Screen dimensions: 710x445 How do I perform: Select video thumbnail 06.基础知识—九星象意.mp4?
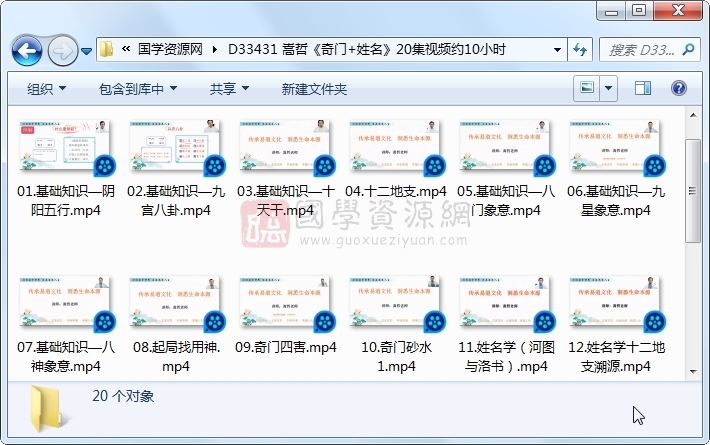pyautogui.click(x=614, y=146)
